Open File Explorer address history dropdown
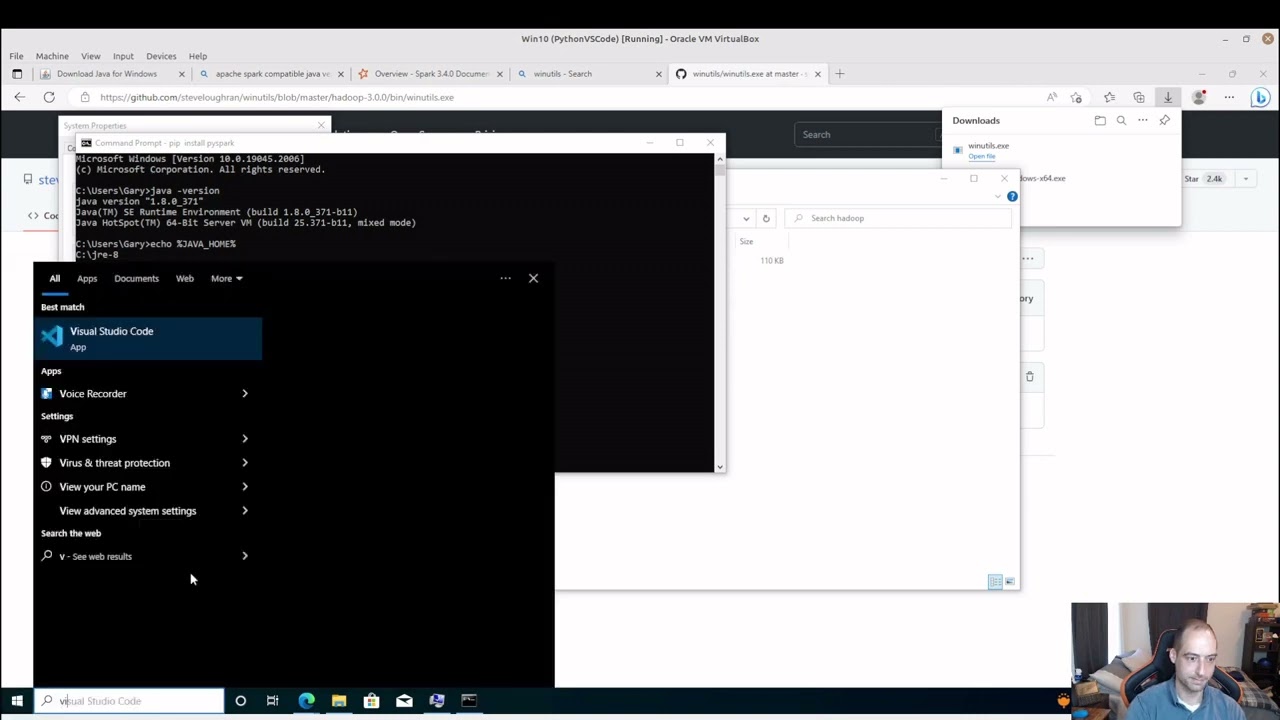Screen dimensions: 1280x720 coord(746,218)
